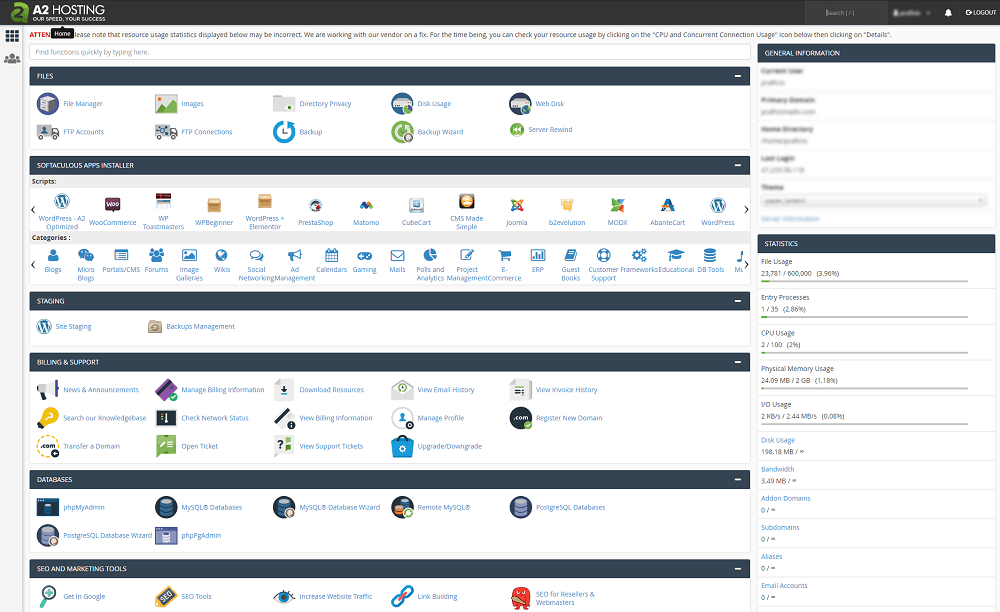
Task: Focus the top header search box
Action: (847, 13)
